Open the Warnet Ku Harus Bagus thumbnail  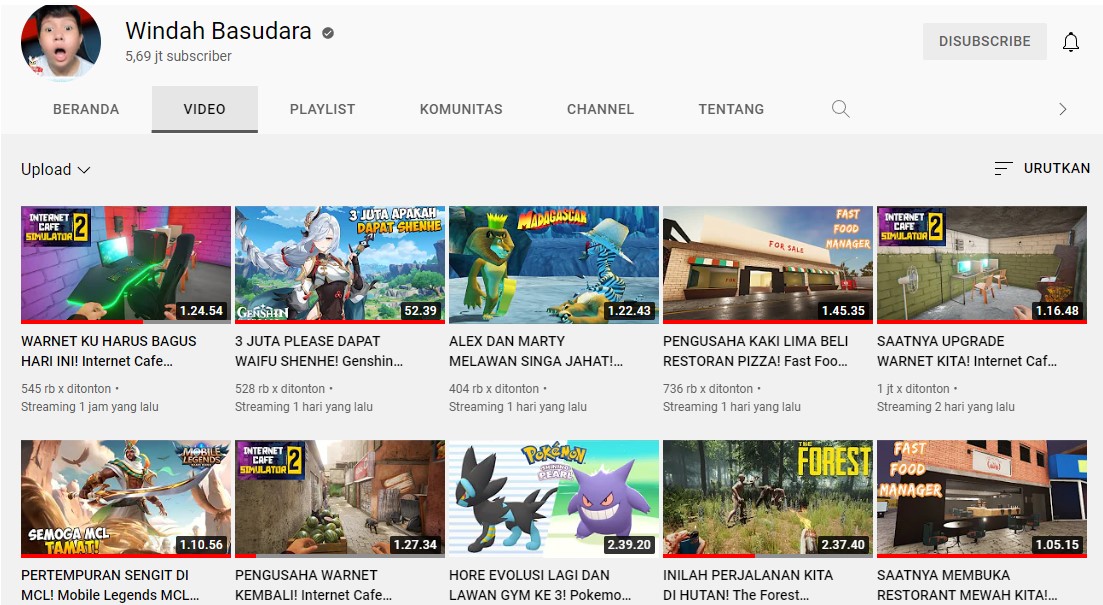coord(126,265)
